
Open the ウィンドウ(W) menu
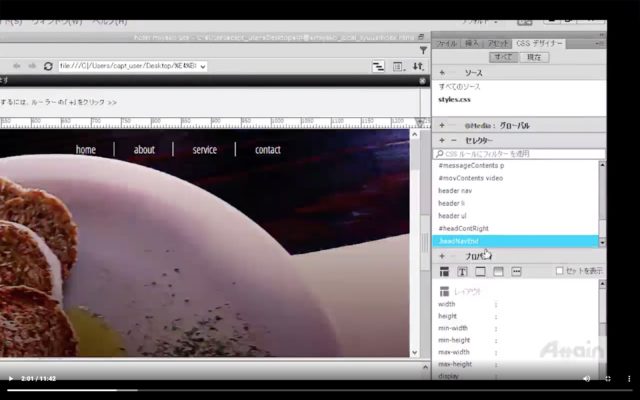[57, 22]
